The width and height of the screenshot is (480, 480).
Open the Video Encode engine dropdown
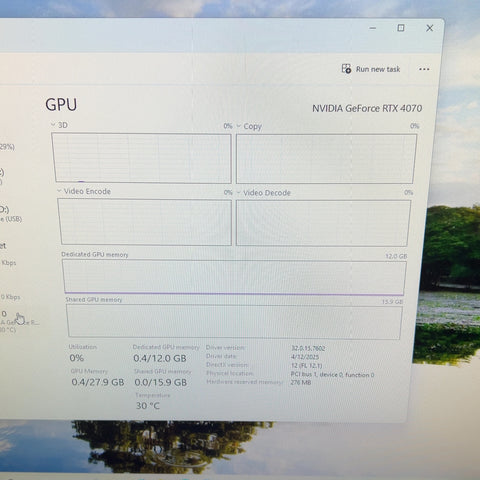click(x=59, y=191)
